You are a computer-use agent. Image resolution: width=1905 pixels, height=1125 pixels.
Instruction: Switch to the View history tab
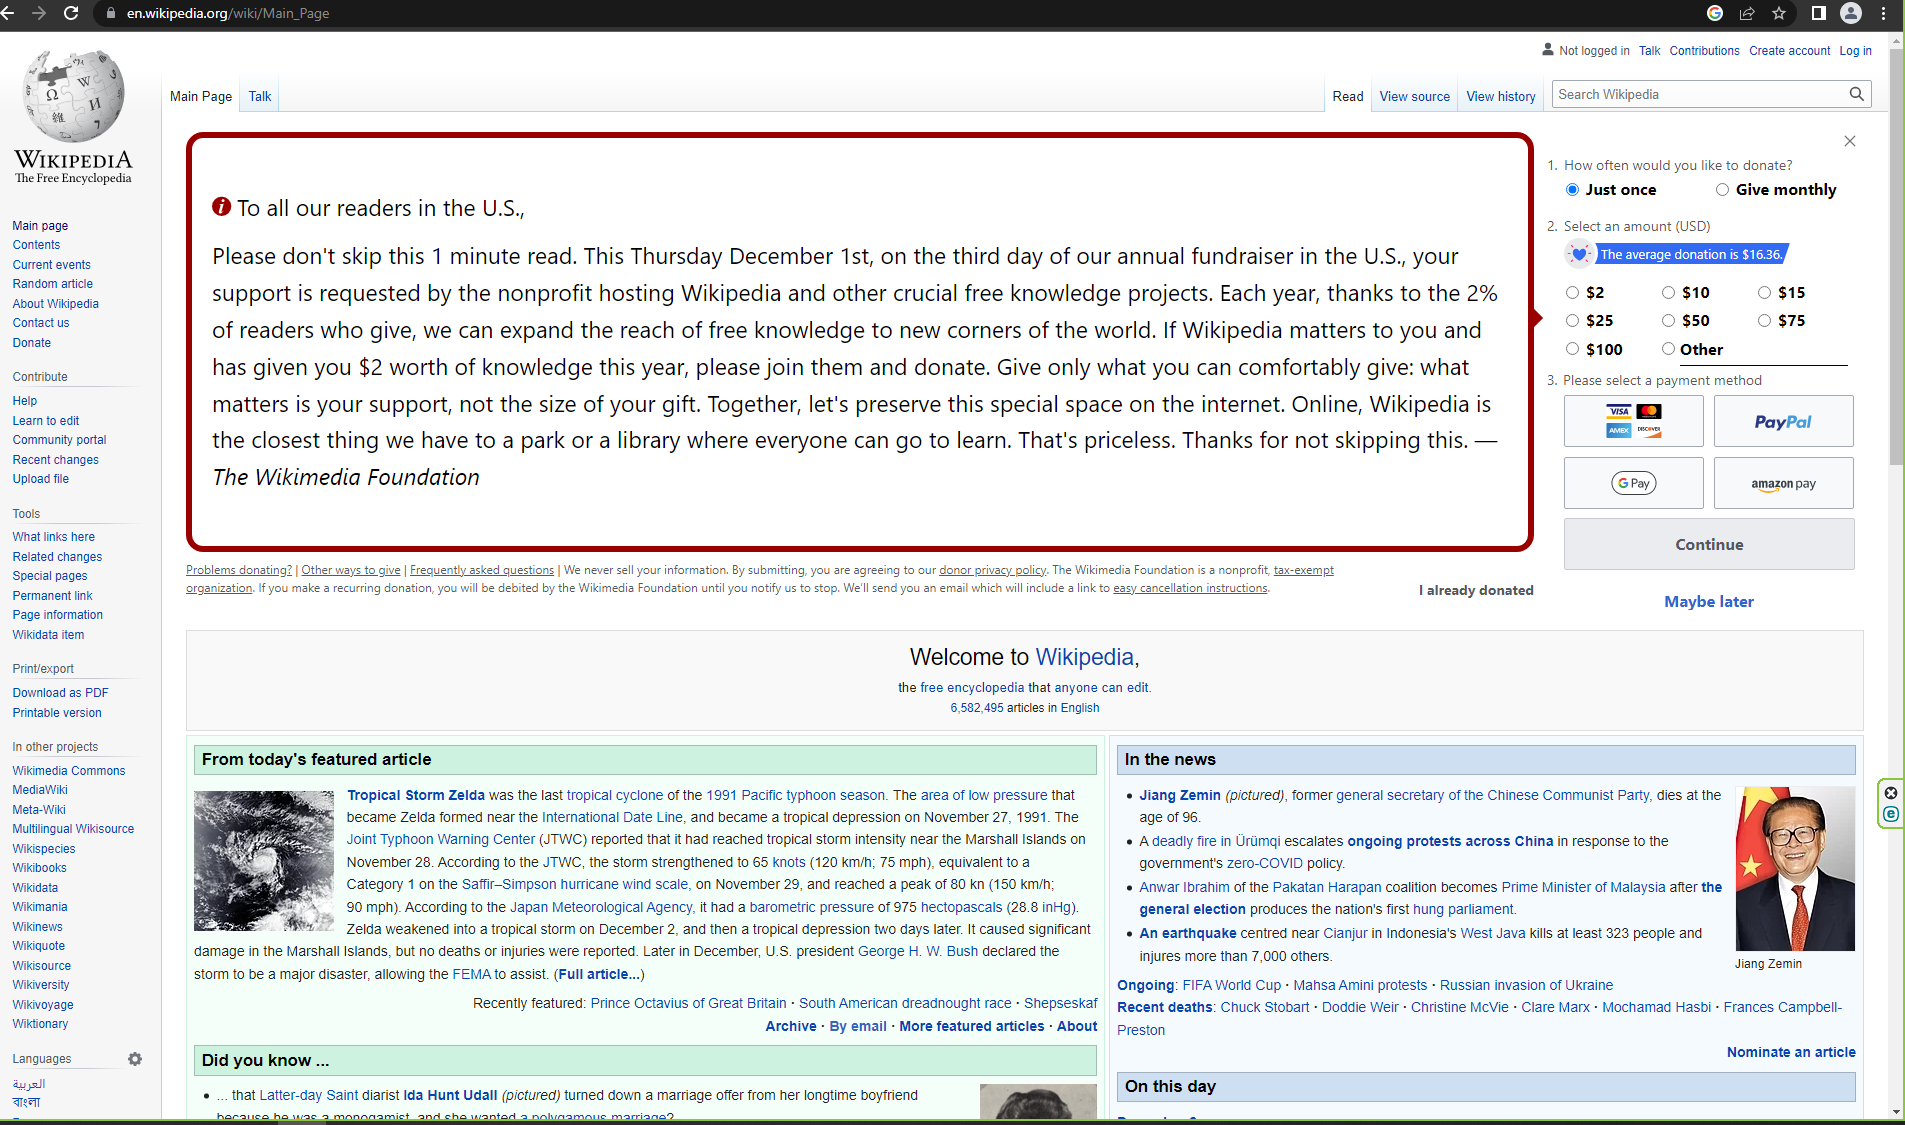coord(1500,95)
